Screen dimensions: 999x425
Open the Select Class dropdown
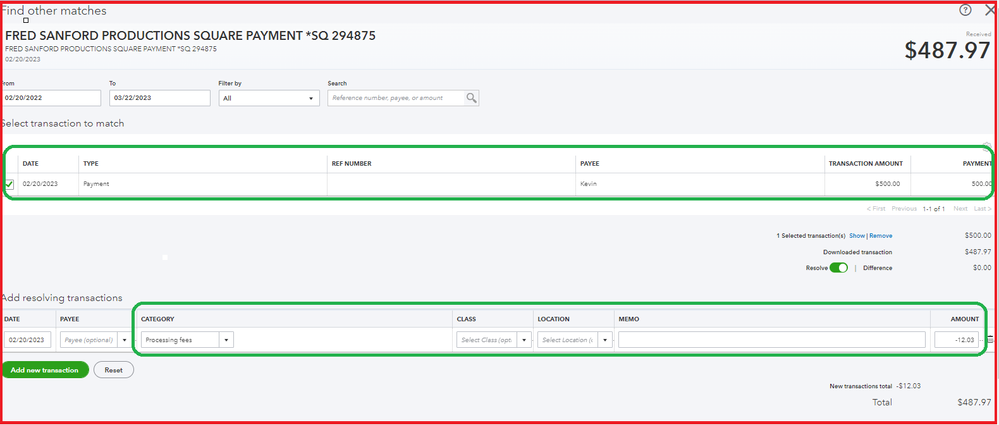(524, 340)
